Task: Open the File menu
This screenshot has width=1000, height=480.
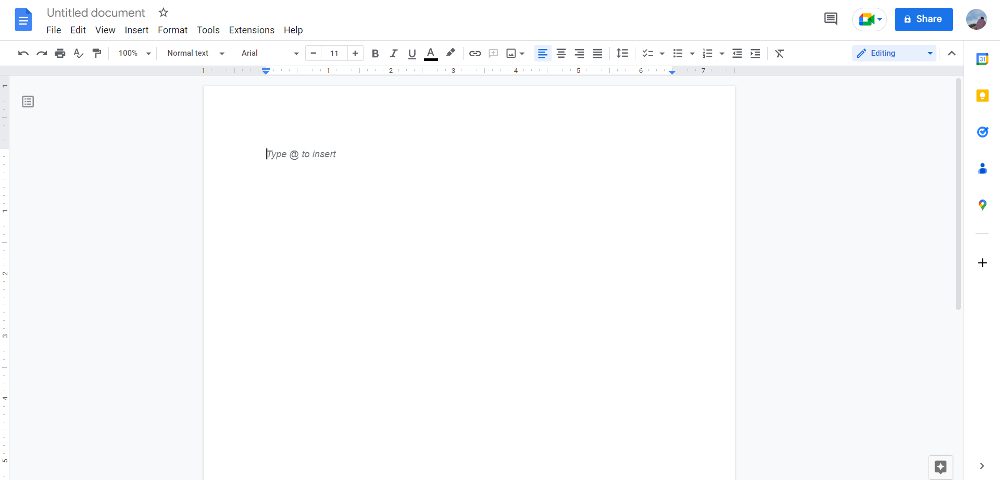Action: 54,30
